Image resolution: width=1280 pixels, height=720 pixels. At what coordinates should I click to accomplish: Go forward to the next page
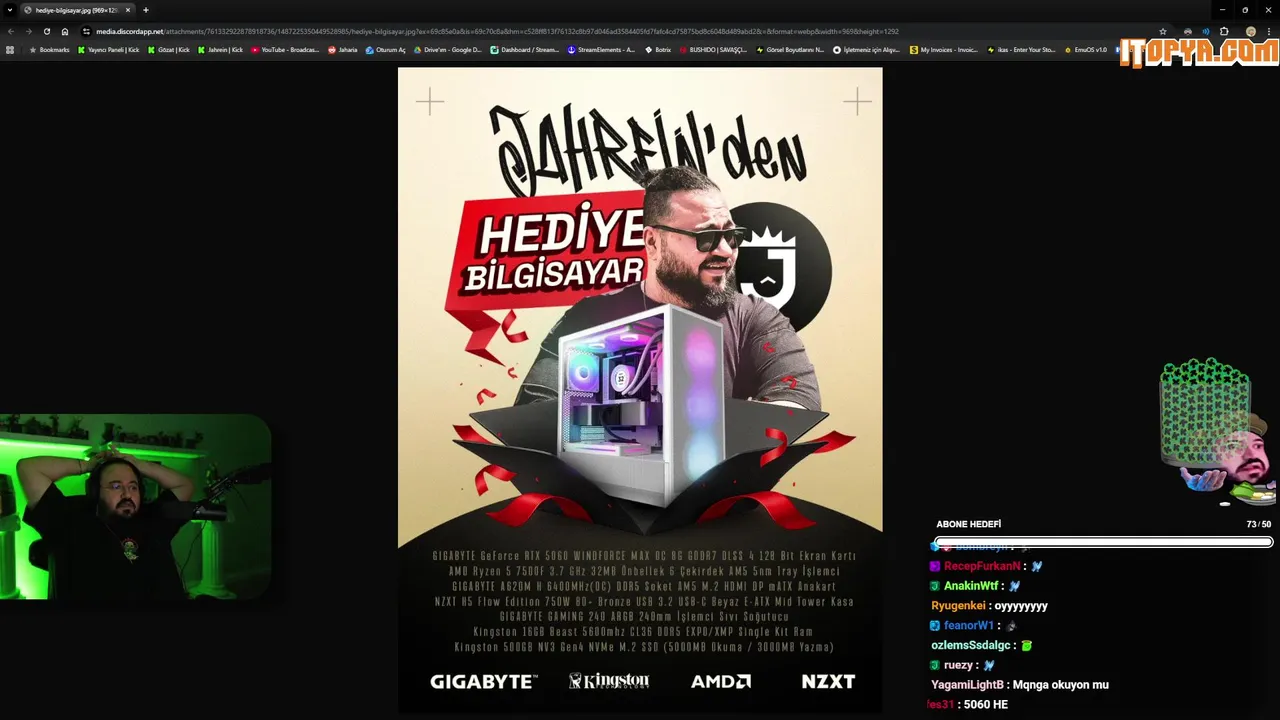28,31
